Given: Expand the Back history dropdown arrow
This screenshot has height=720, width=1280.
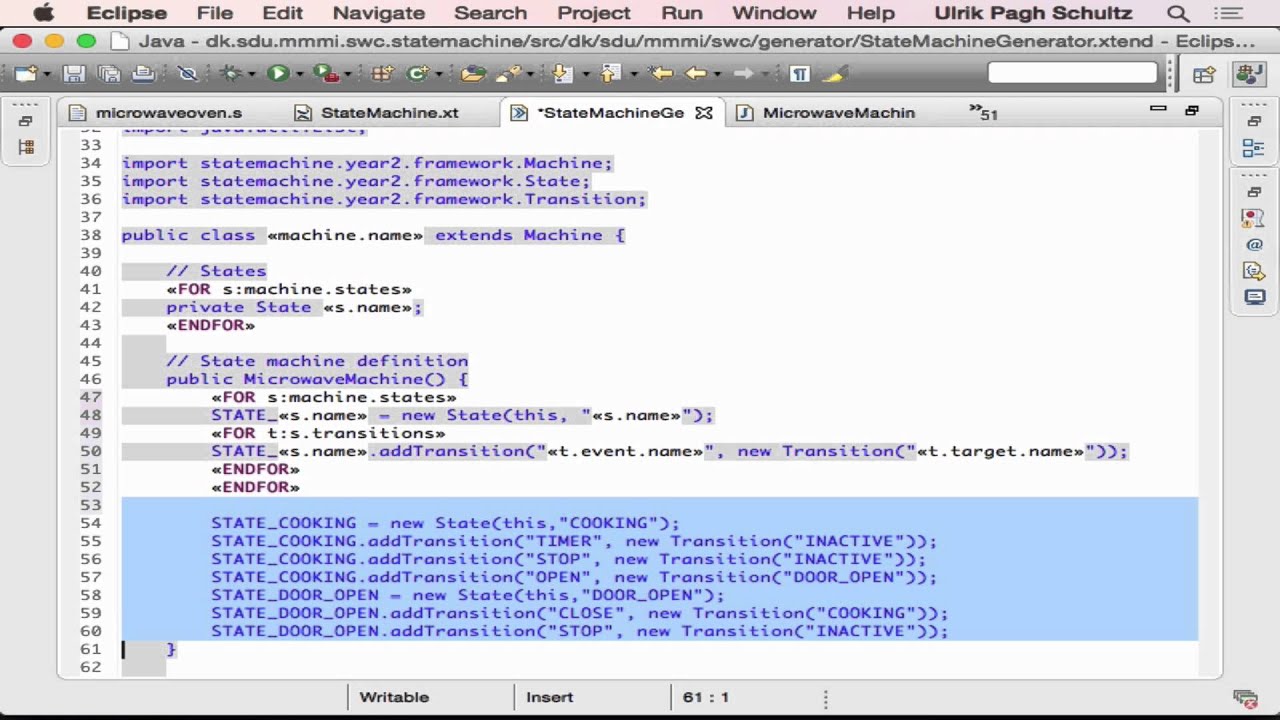Looking at the screenshot, I should pyautogui.click(x=717, y=74).
